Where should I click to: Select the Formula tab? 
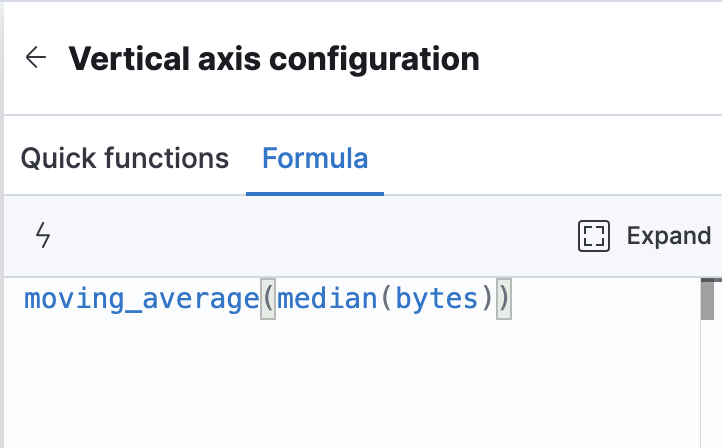click(315, 158)
